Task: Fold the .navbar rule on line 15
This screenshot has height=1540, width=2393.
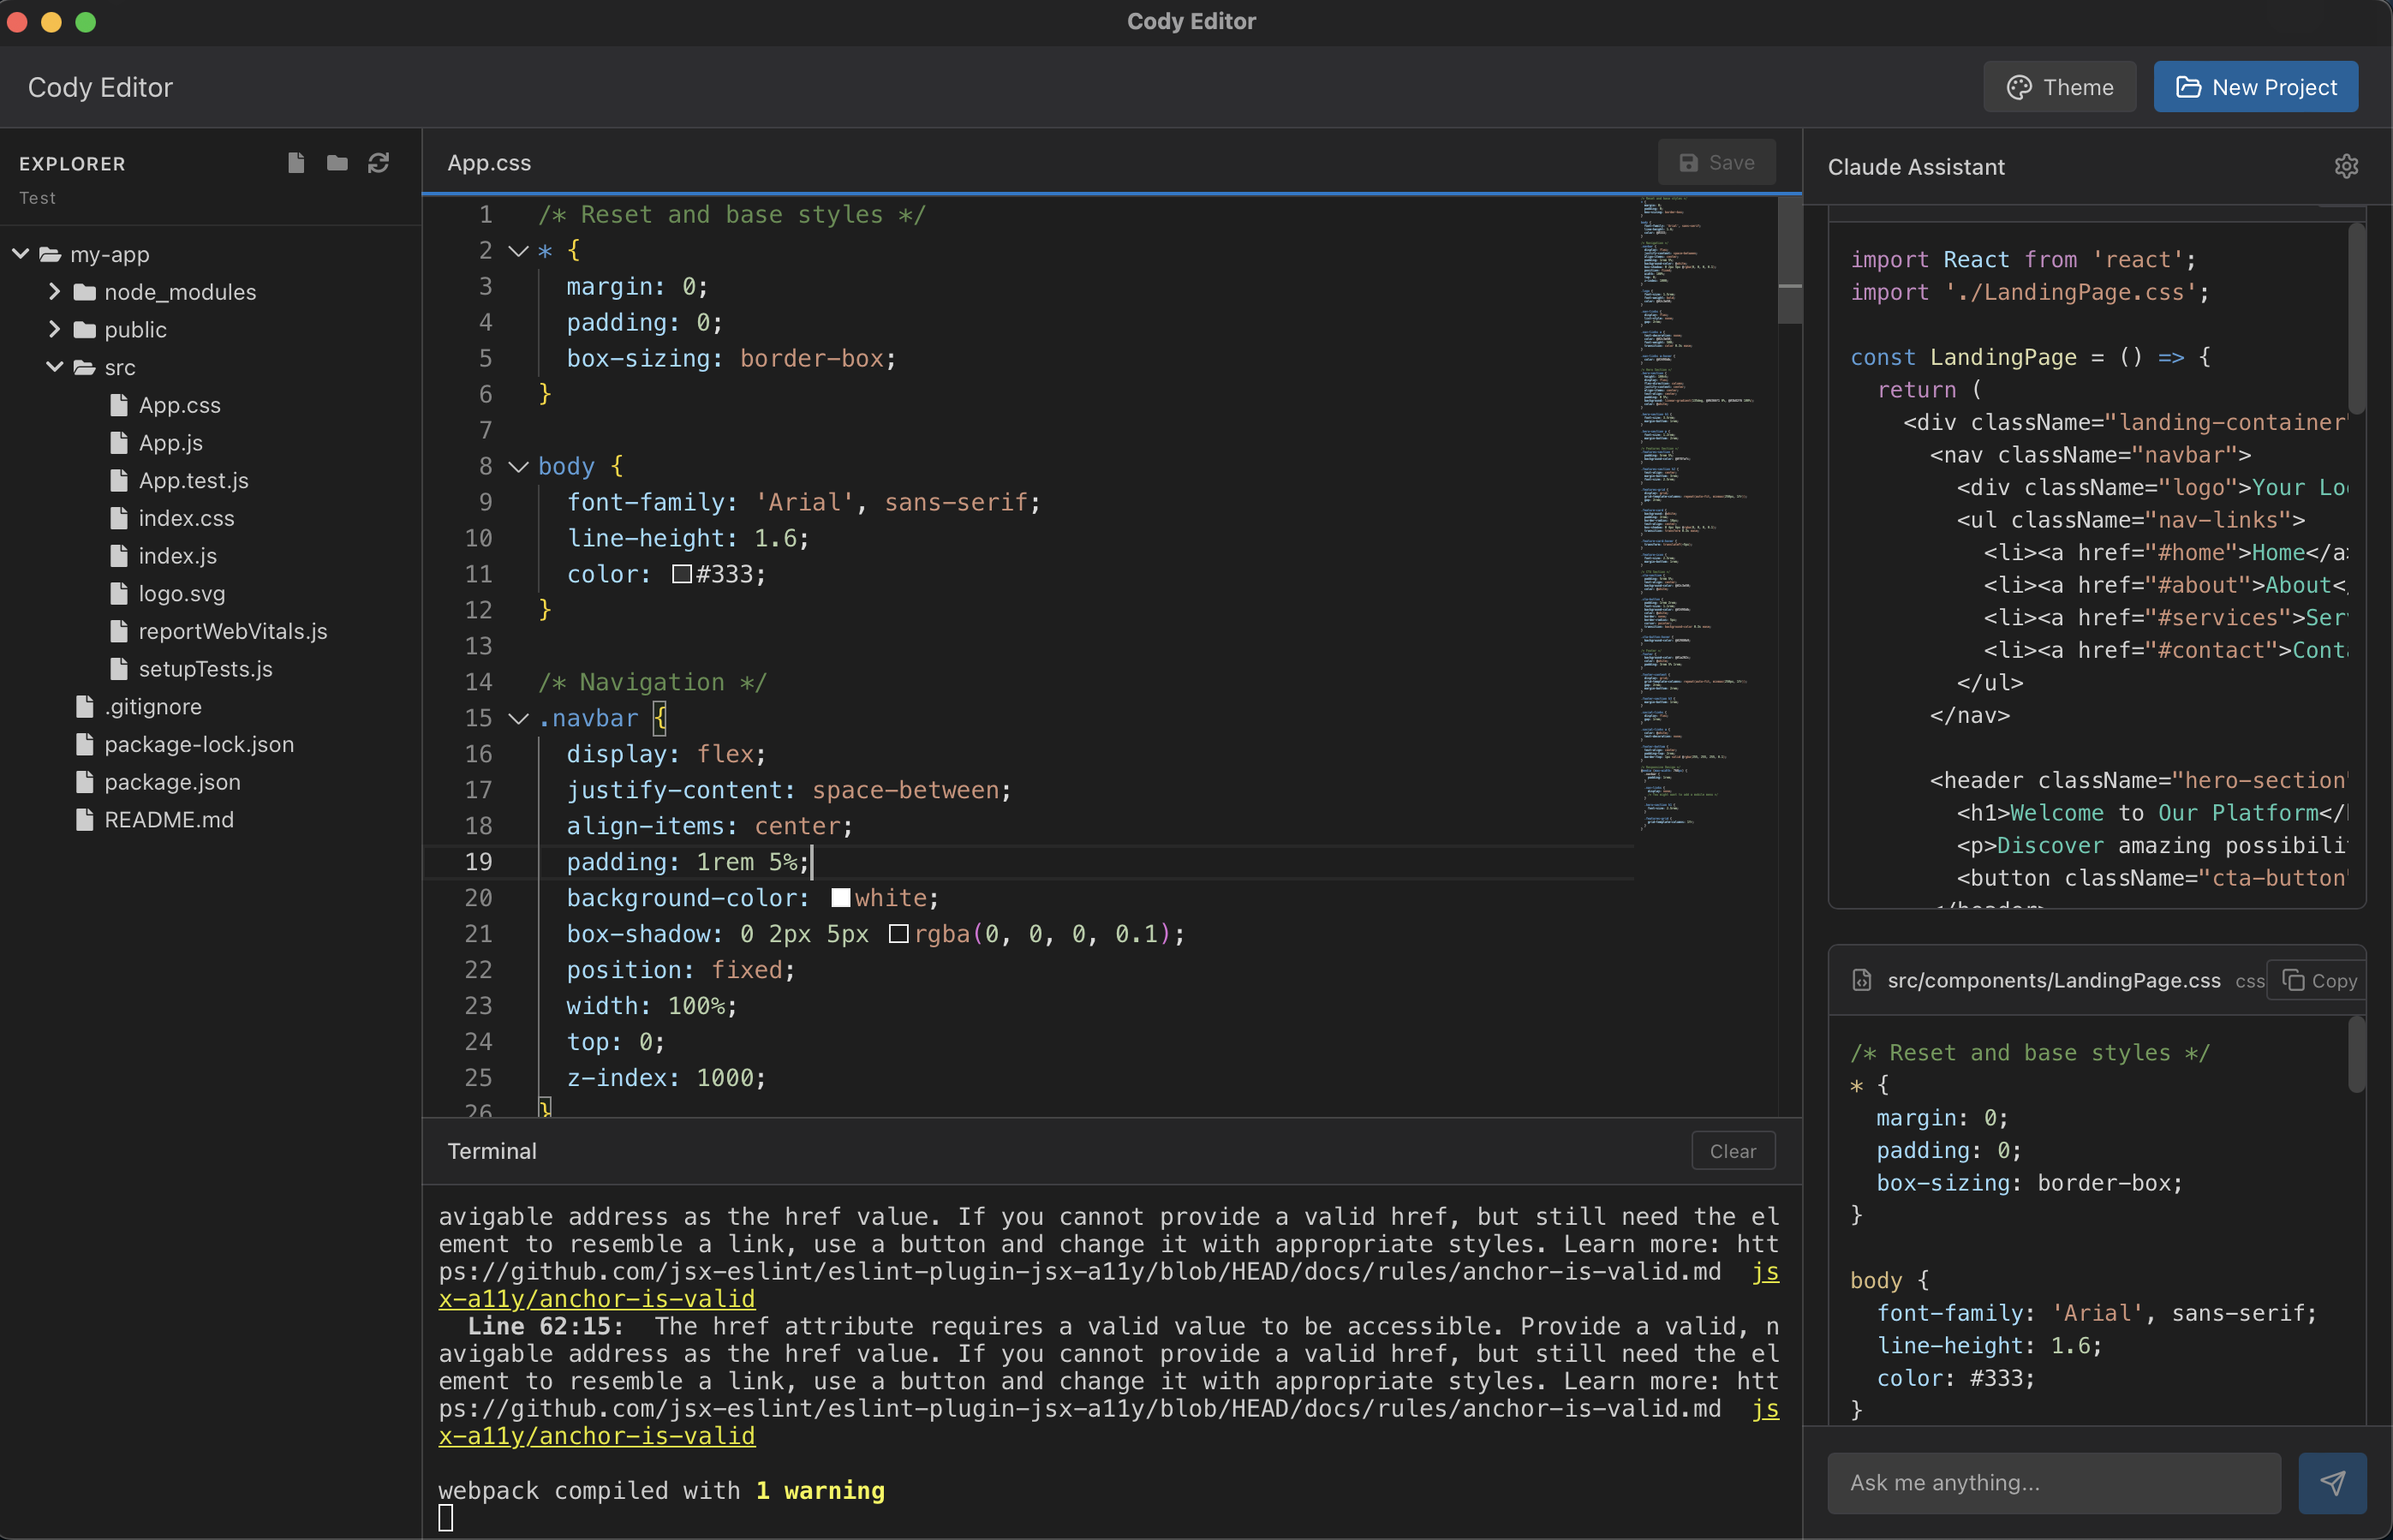Action: tap(518, 719)
